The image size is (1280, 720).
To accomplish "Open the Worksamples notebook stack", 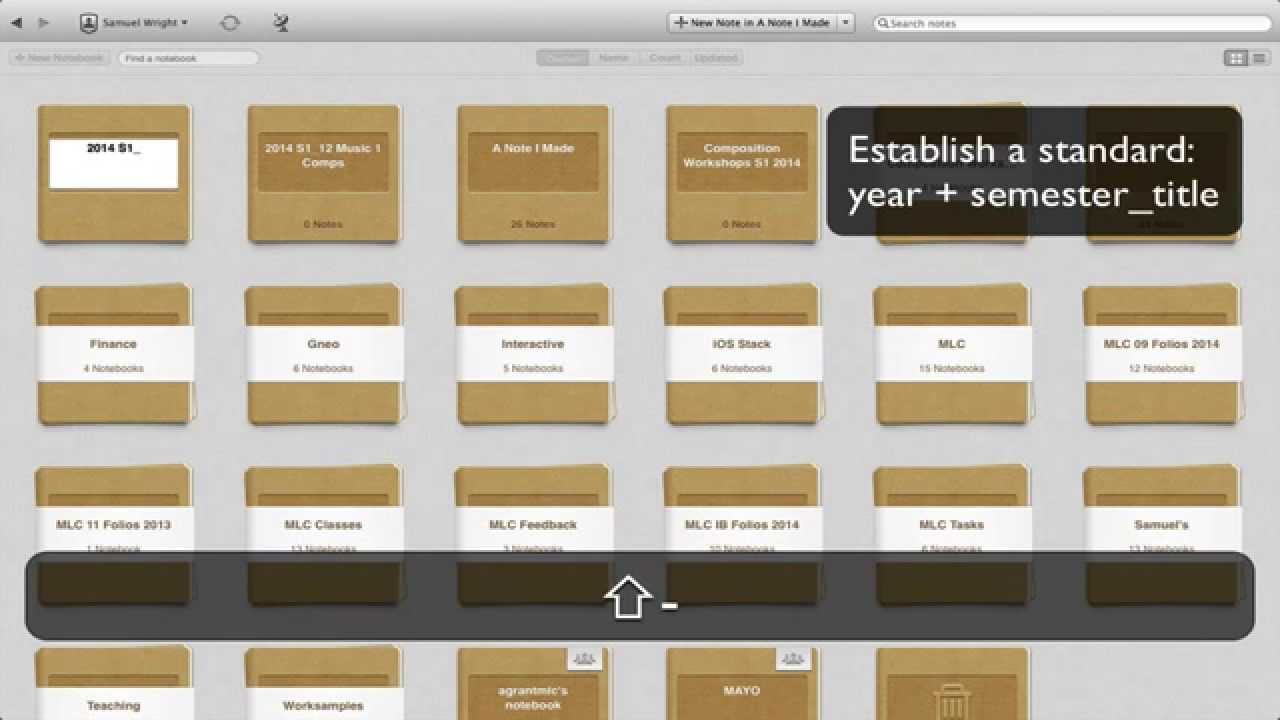I will point(323,684).
